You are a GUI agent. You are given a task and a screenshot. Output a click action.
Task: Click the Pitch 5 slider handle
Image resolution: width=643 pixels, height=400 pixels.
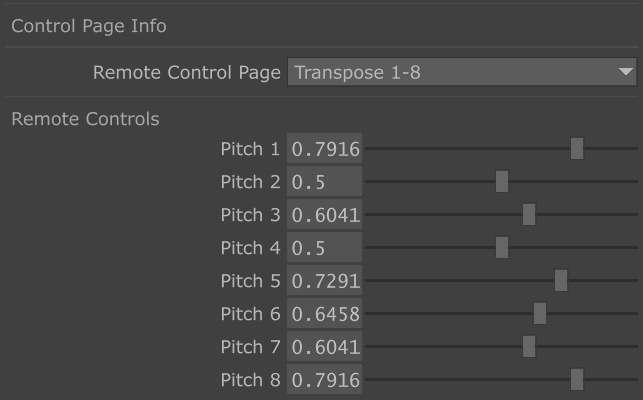point(561,281)
